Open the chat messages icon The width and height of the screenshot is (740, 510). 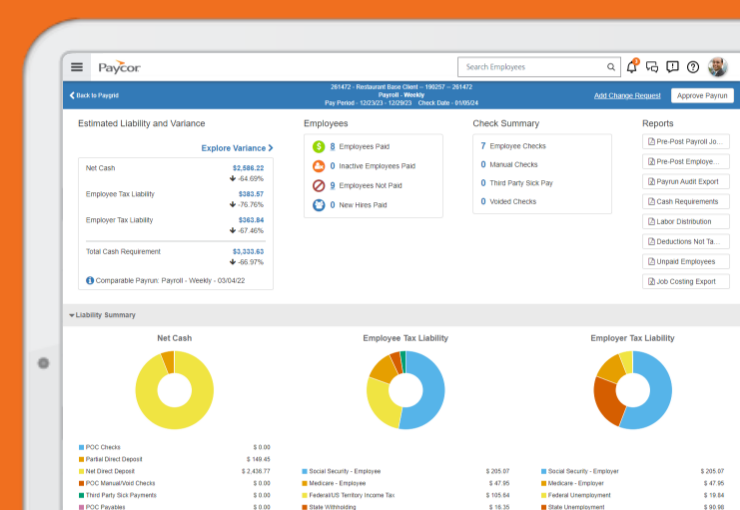[x=652, y=67]
